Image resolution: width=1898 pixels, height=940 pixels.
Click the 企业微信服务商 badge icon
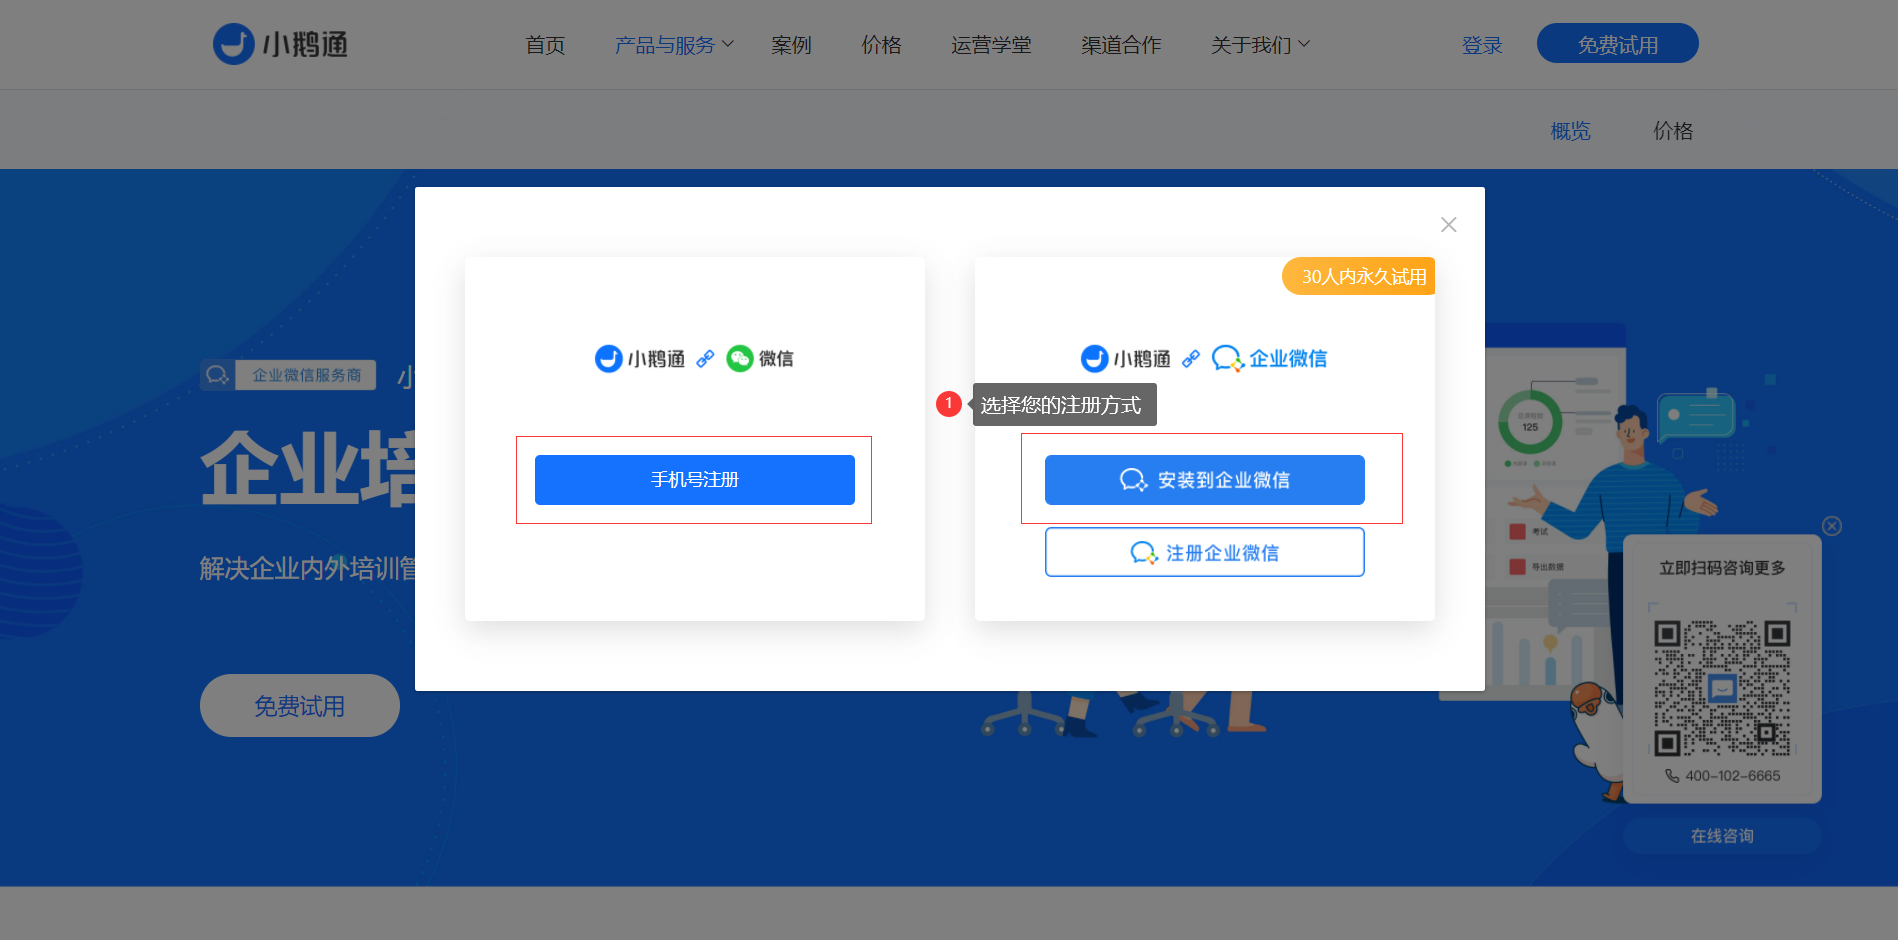coord(217,375)
